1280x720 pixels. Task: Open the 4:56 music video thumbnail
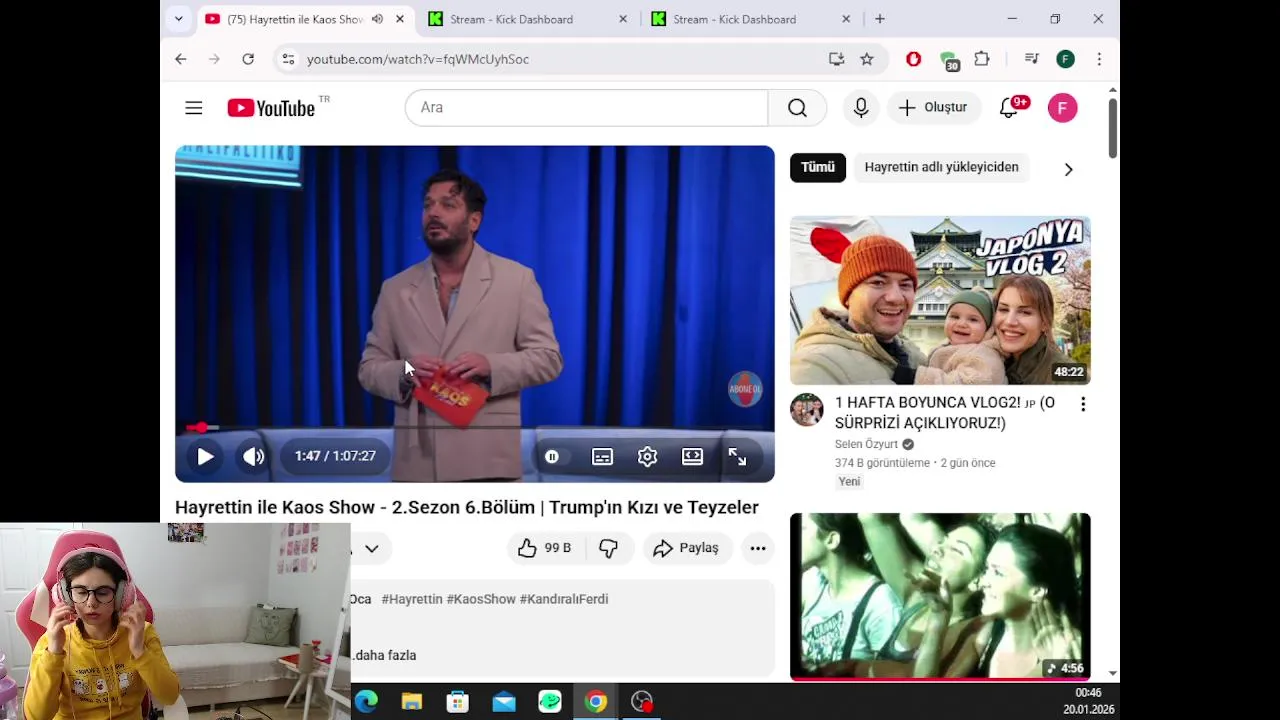940,597
